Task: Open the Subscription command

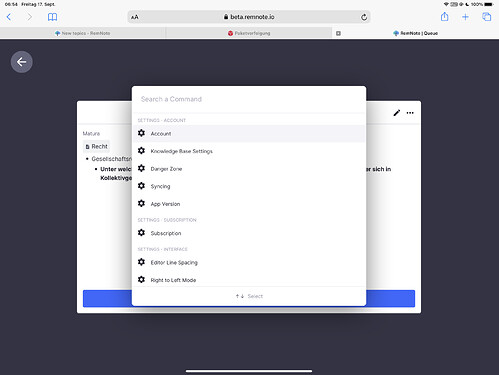Action: [249, 233]
